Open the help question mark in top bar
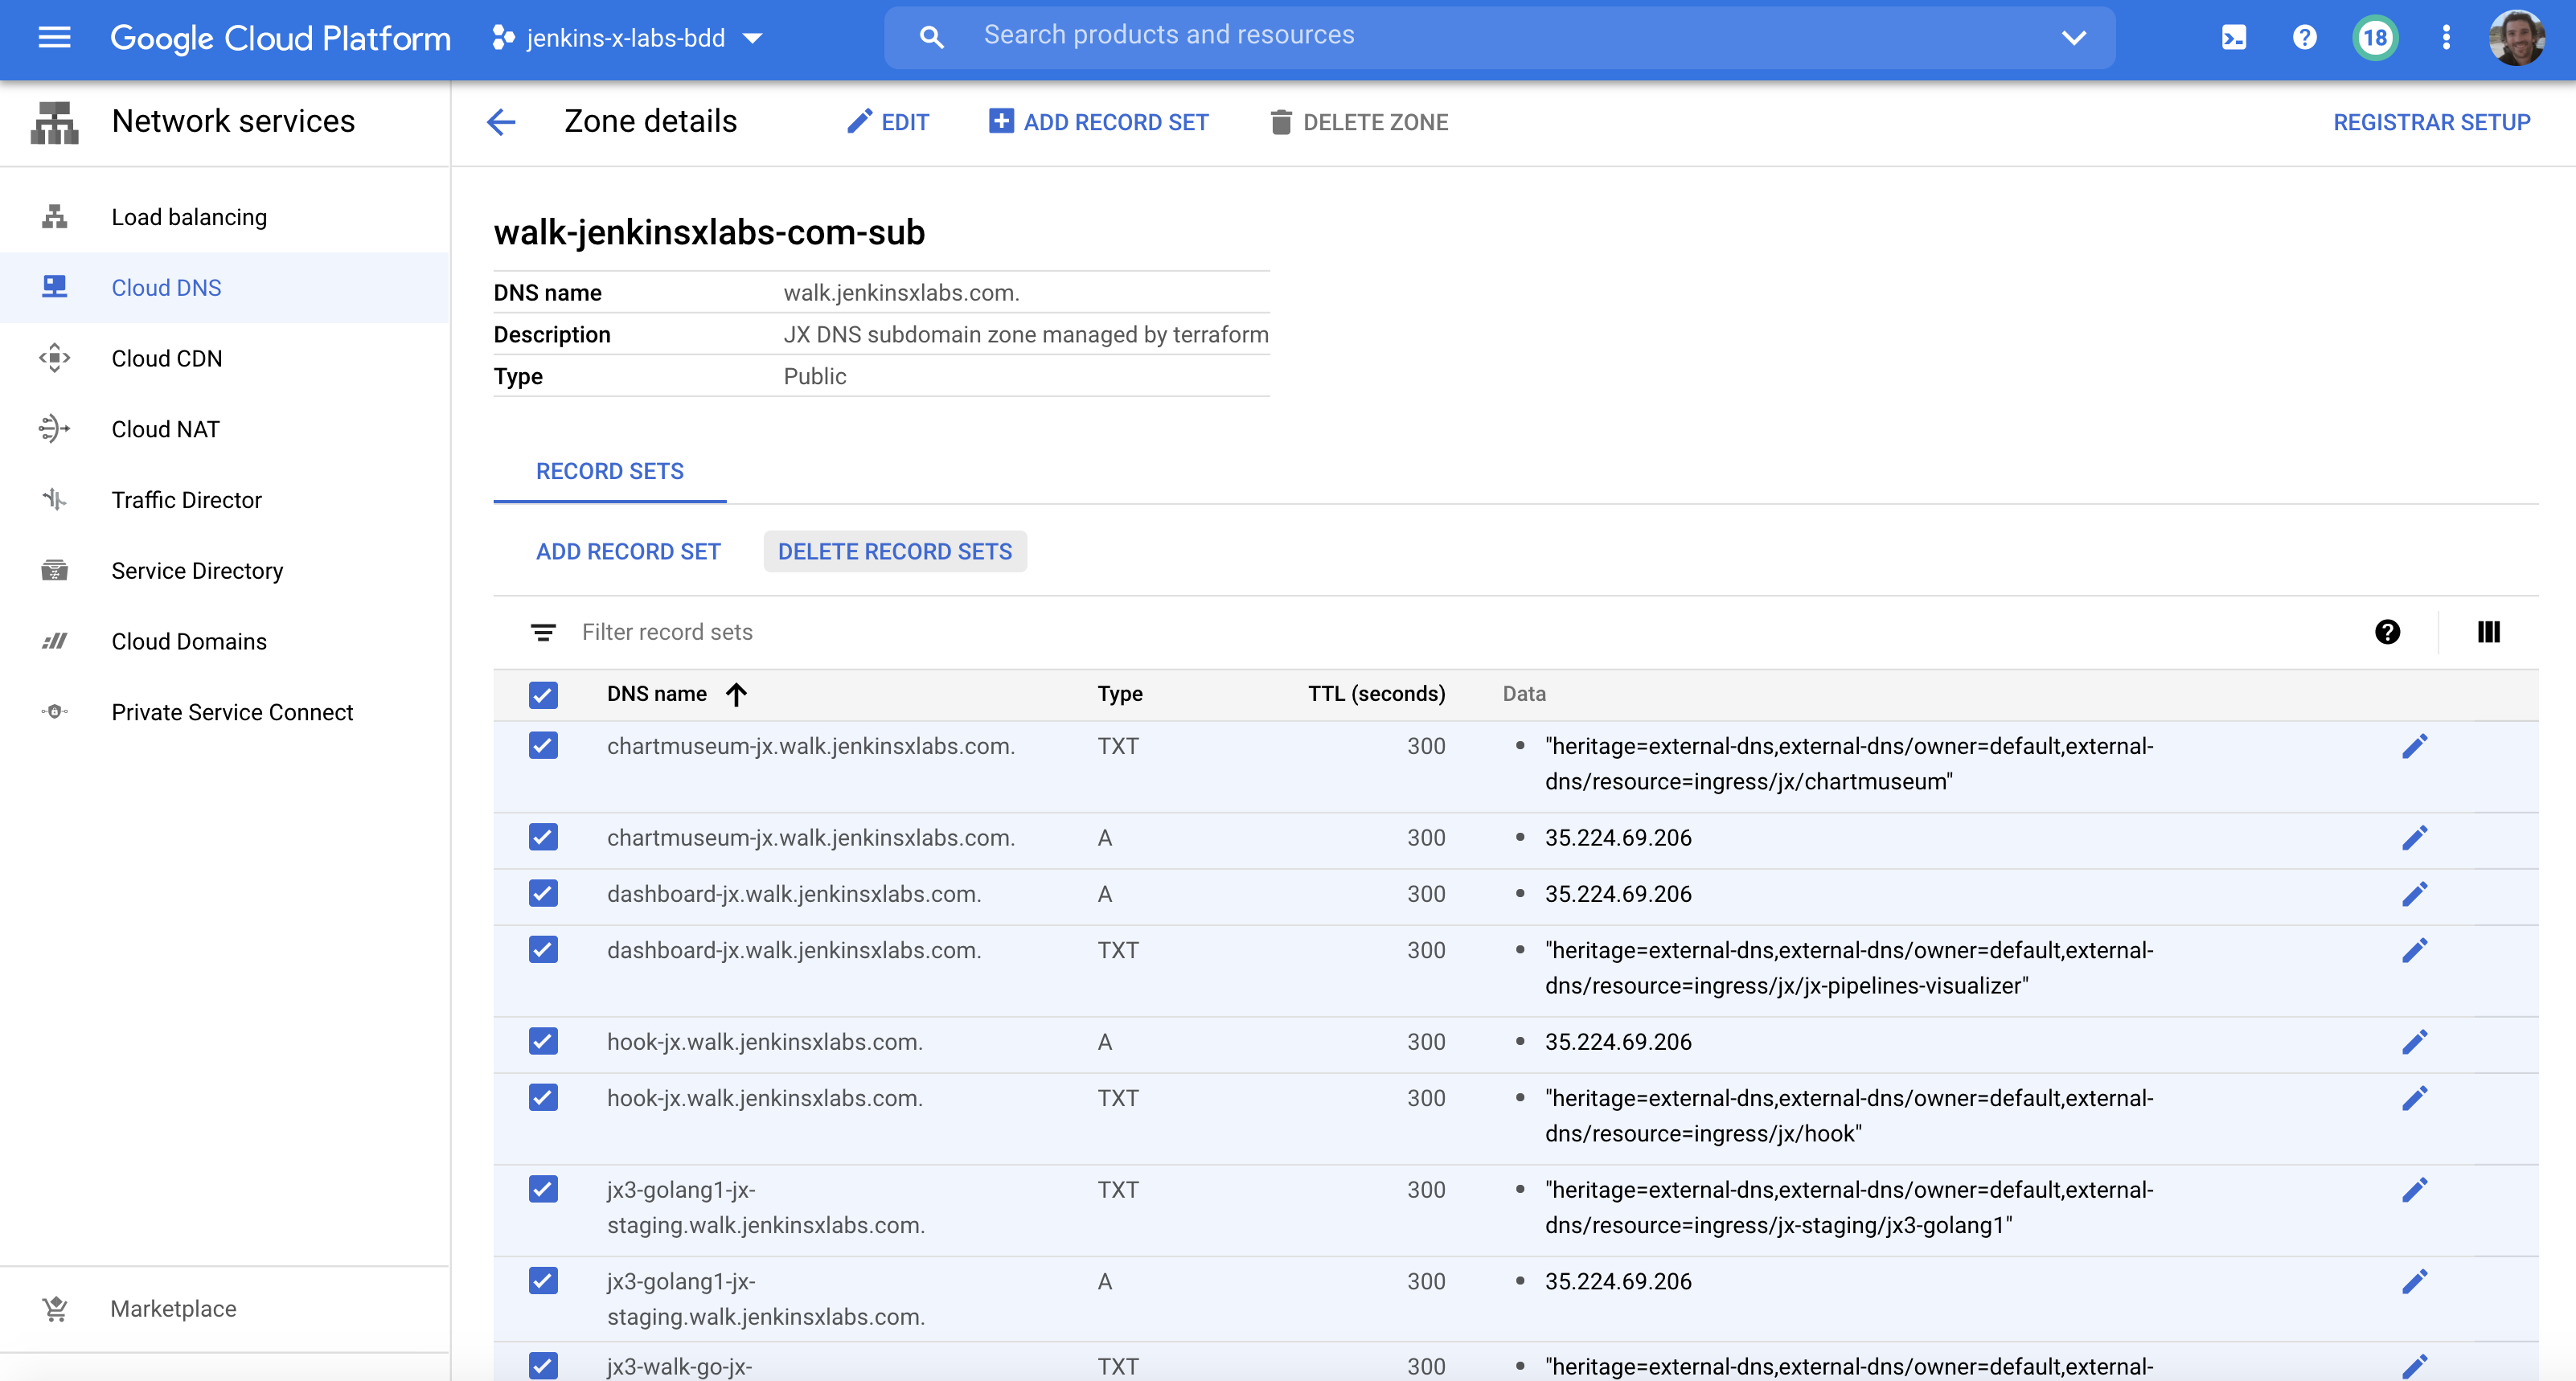2576x1381 pixels. pos(2304,38)
